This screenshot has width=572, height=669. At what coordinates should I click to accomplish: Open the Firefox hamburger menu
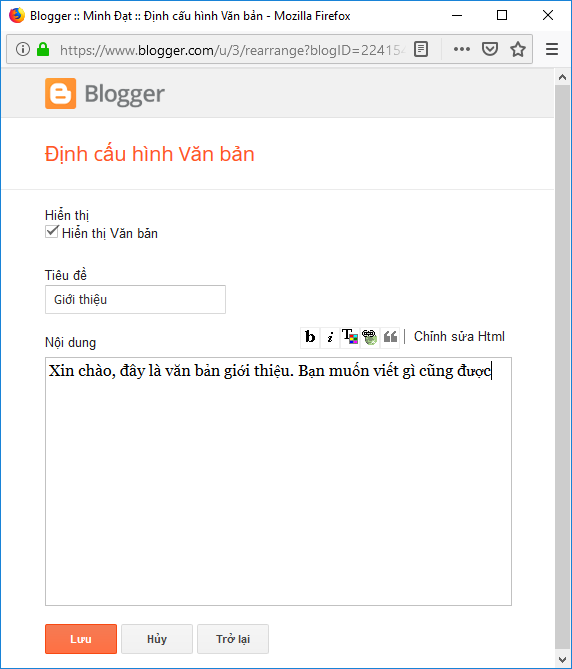[552, 49]
